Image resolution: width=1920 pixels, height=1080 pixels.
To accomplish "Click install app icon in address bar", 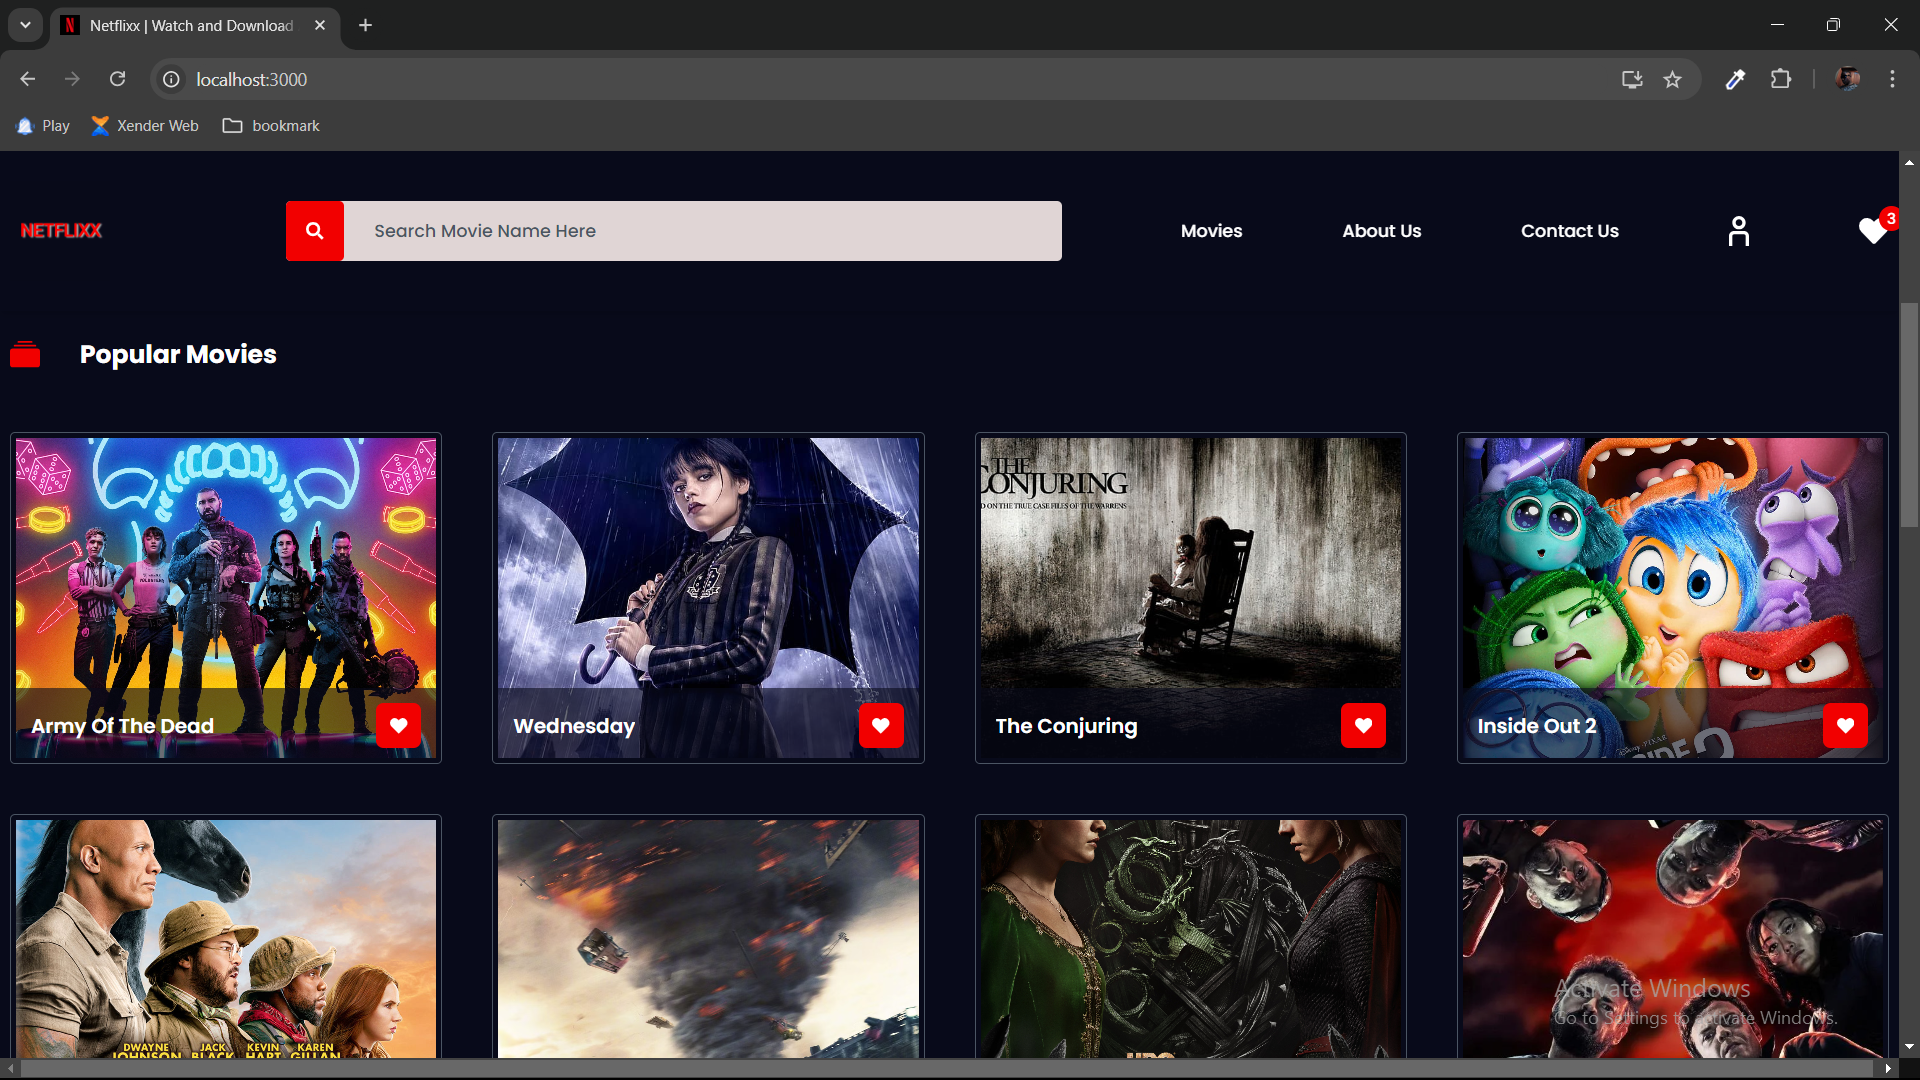I will click(1632, 80).
